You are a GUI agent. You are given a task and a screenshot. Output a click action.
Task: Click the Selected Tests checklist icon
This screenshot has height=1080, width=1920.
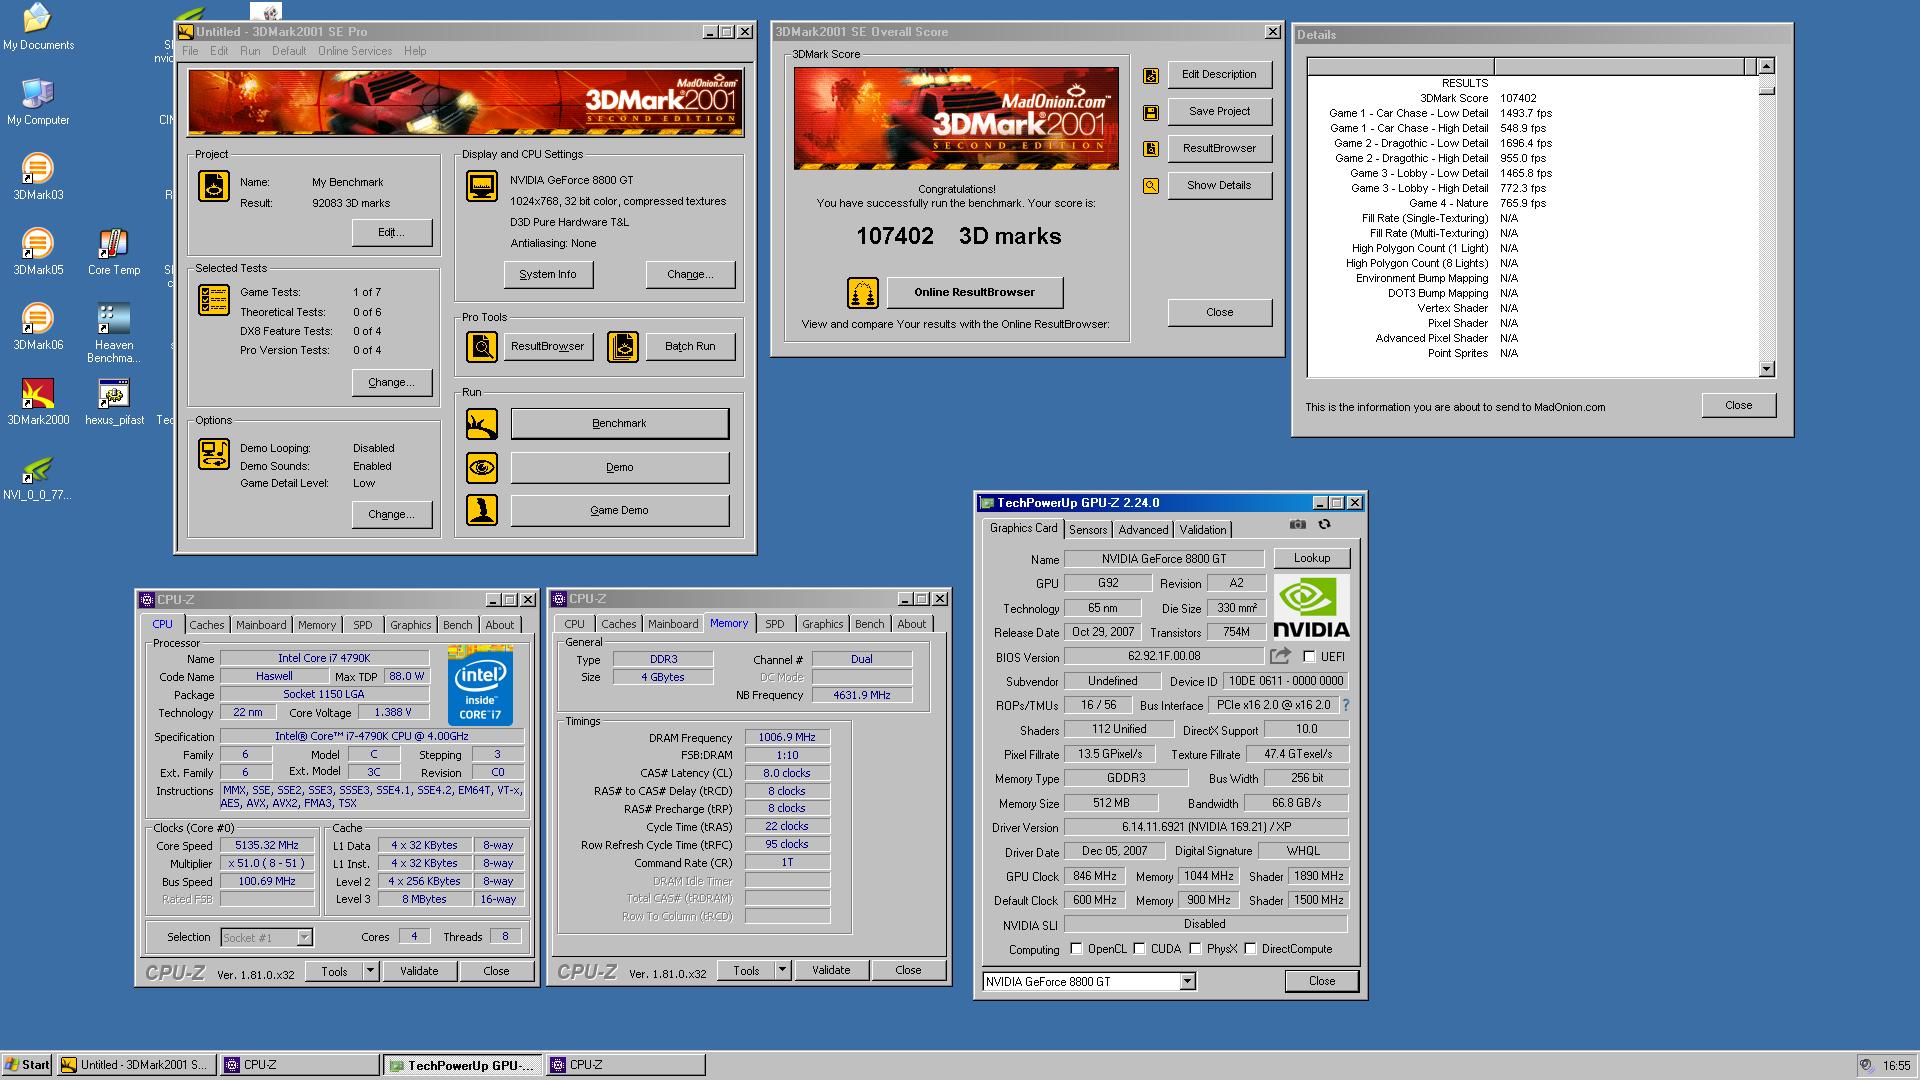[x=214, y=300]
